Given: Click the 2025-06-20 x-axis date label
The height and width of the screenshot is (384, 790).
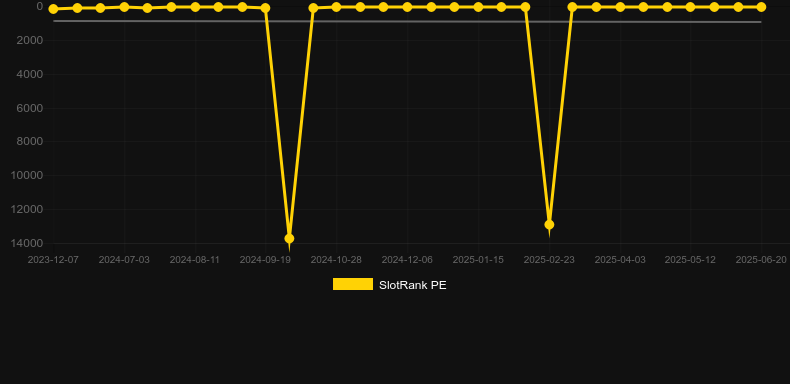Looking at the screenshot, I should pos(761,260).
